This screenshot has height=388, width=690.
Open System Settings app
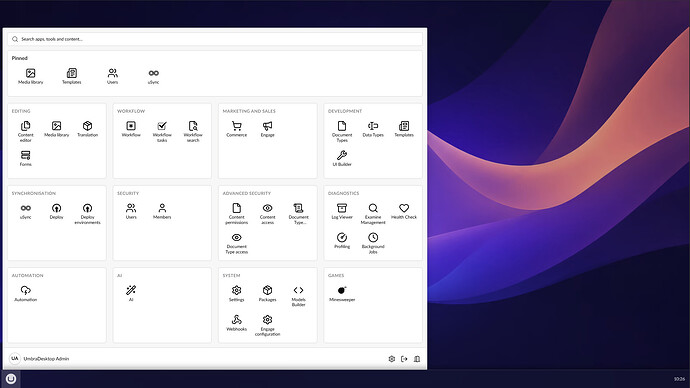237,294
